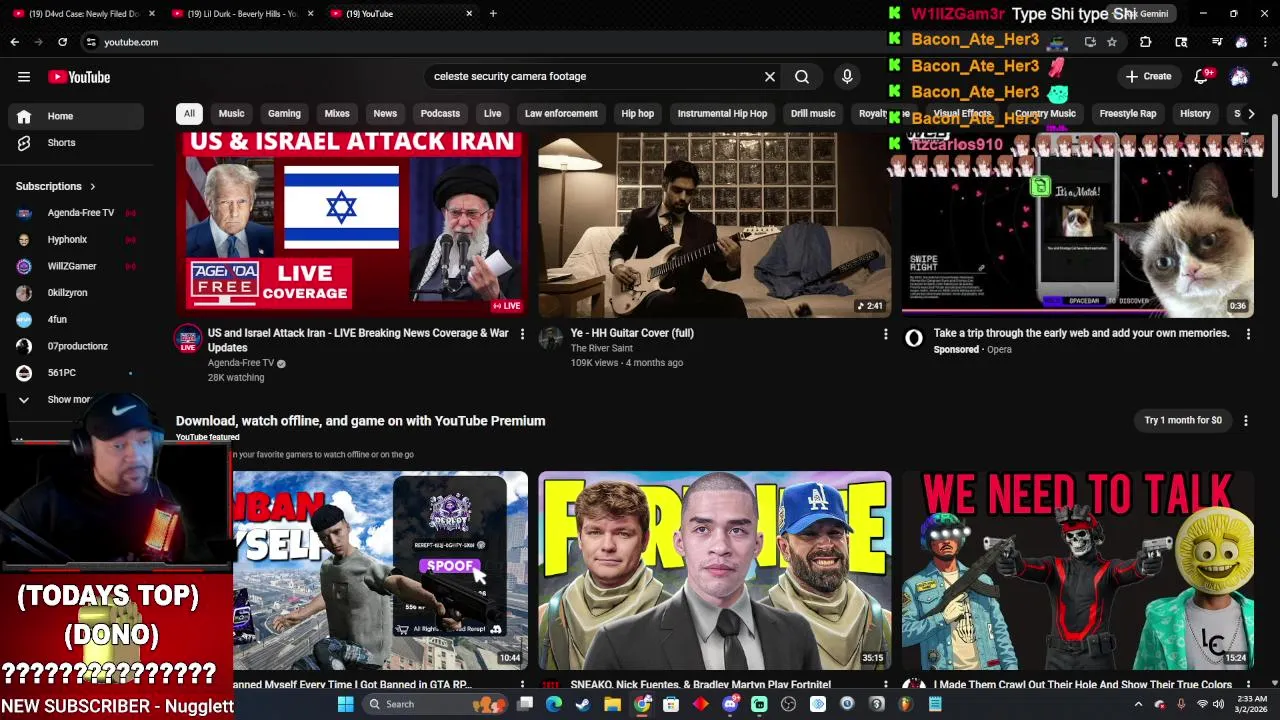Open options for YouTube Premium shelf
Image resolution: width=1280 pixels, height=720 pixels.
1246,421
